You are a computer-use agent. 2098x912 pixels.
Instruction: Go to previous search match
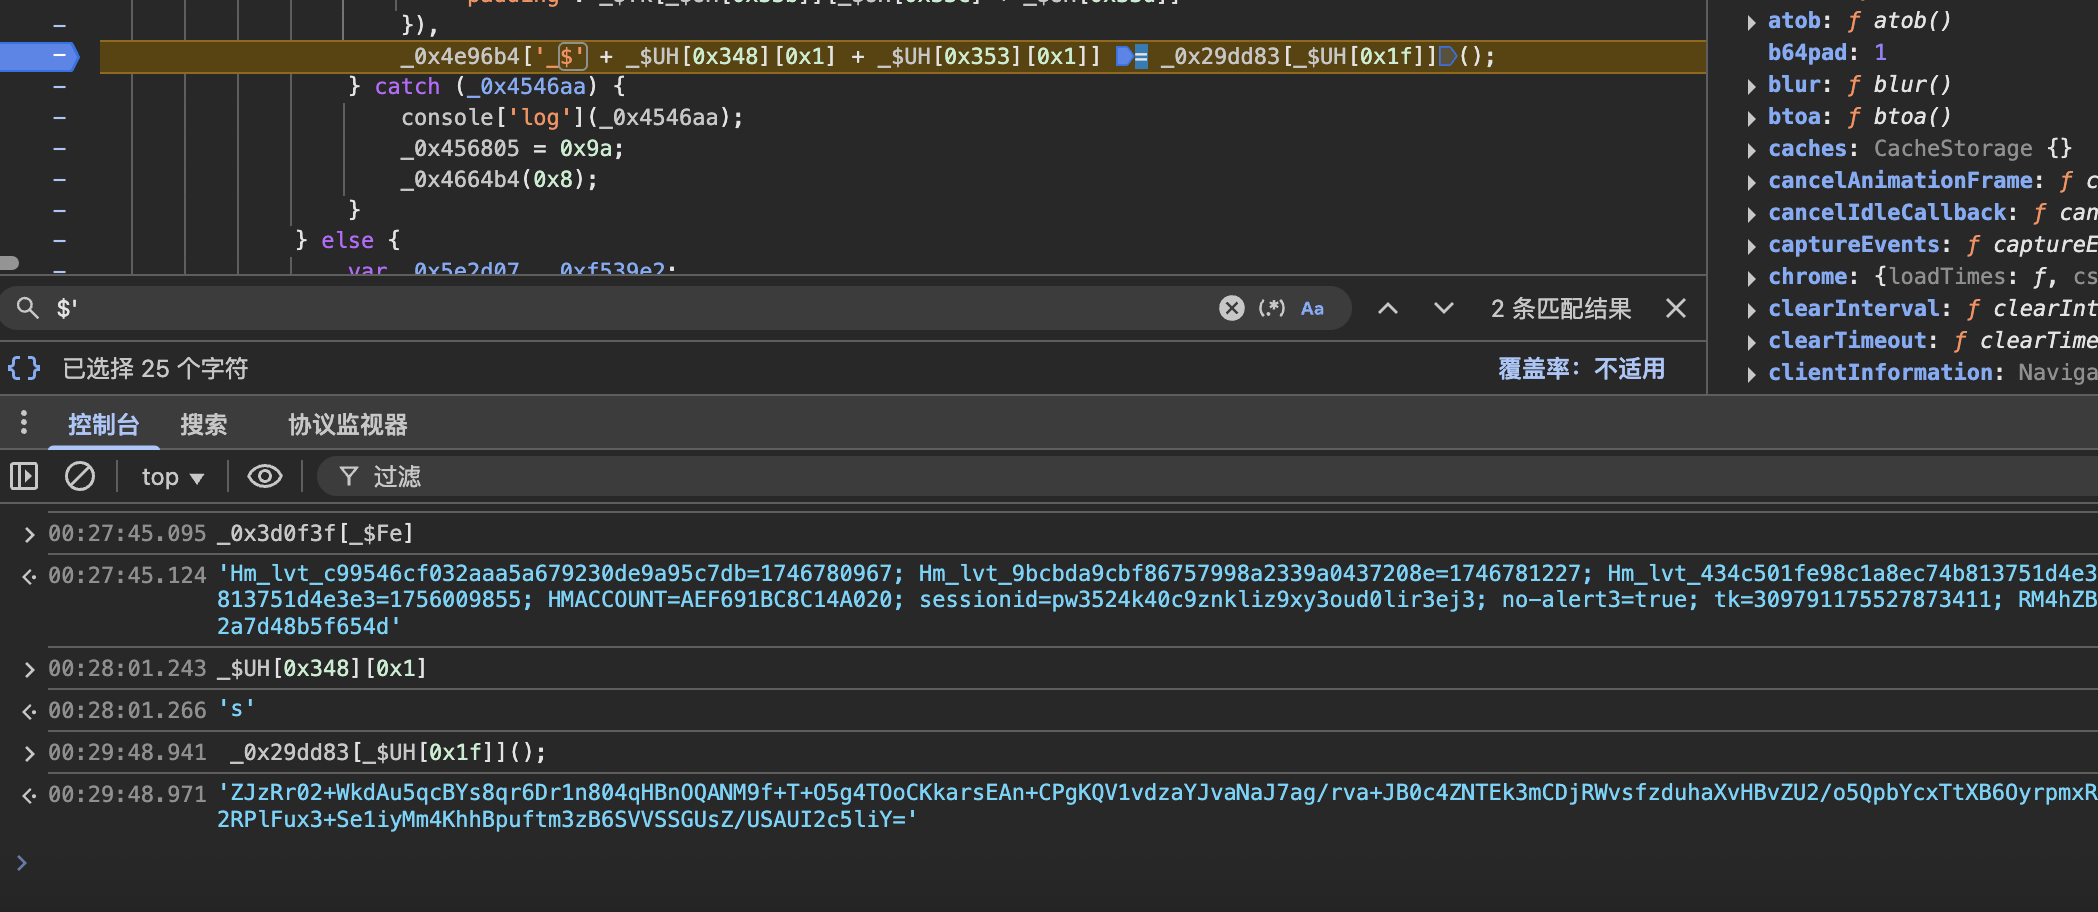(x=1387, y=308)
